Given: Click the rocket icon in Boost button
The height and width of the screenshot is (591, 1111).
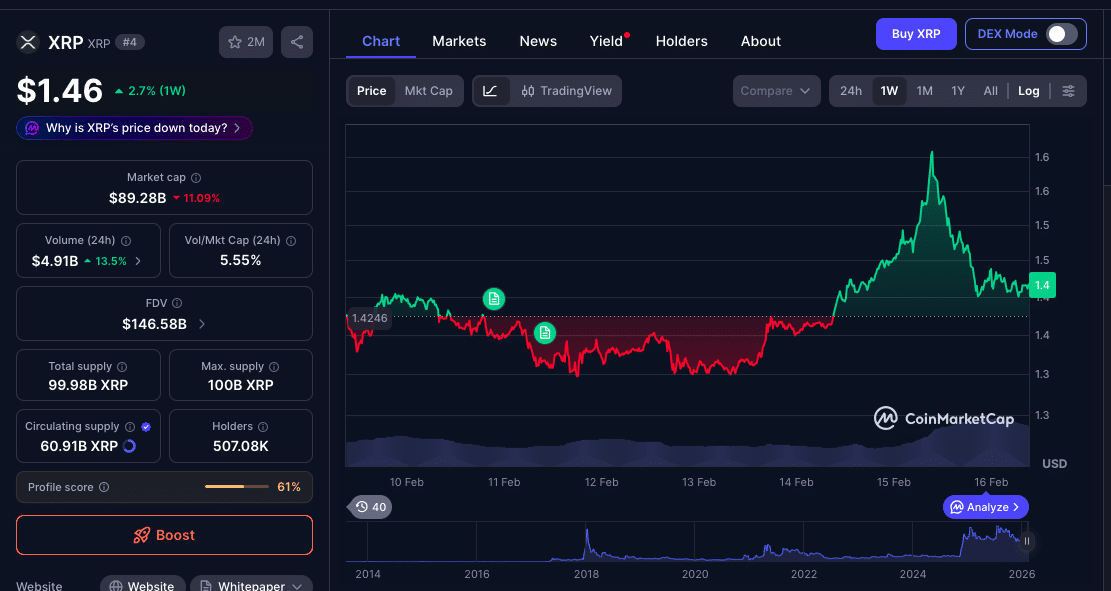Looking at the screenshot, I should click(142, 535).
